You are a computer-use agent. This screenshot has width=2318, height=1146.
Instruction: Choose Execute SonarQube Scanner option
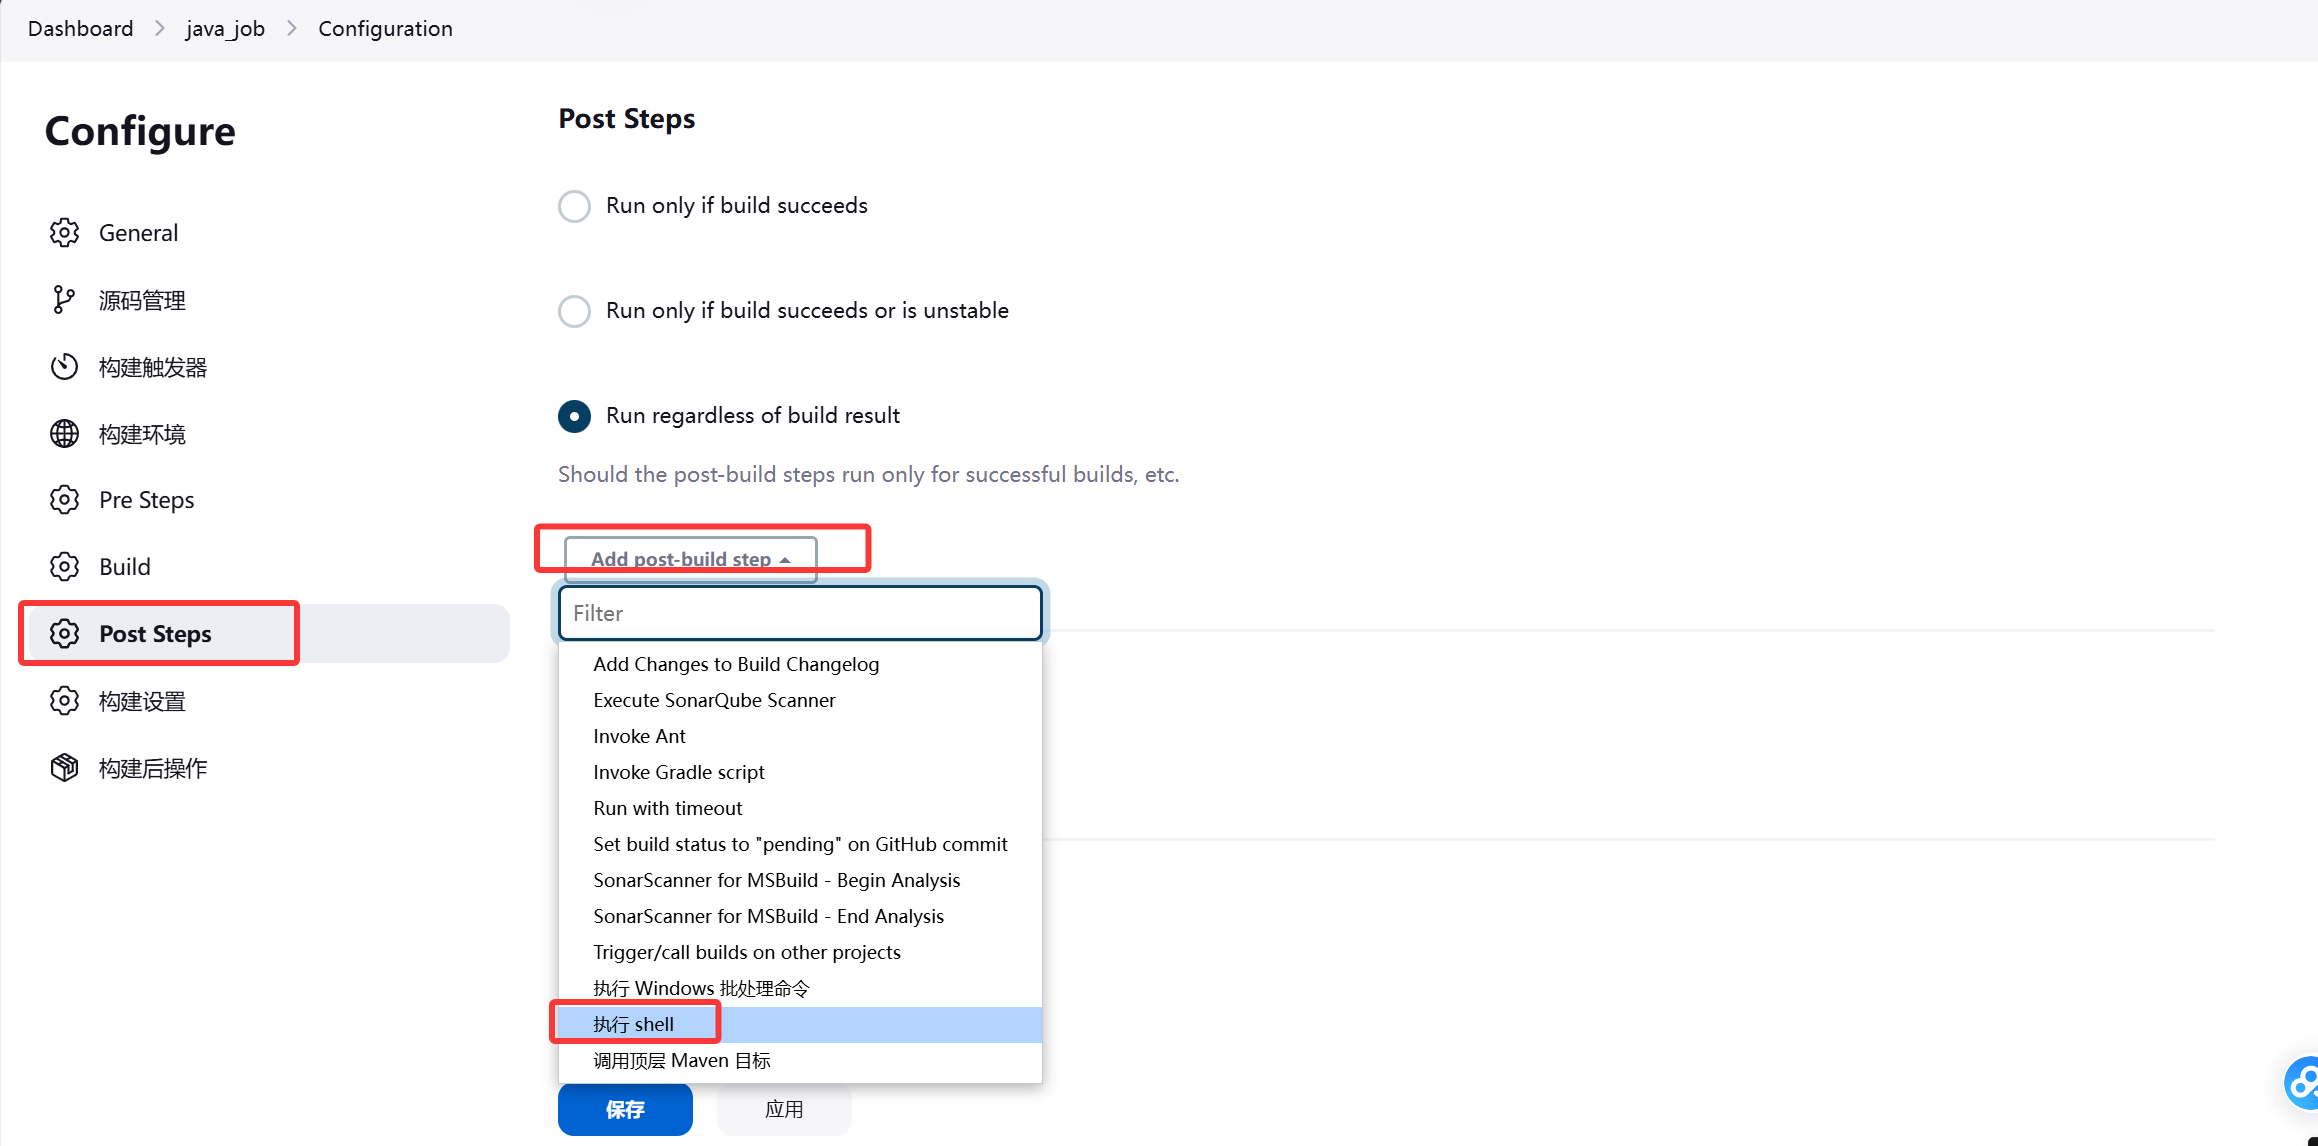(x=800, y=700)
